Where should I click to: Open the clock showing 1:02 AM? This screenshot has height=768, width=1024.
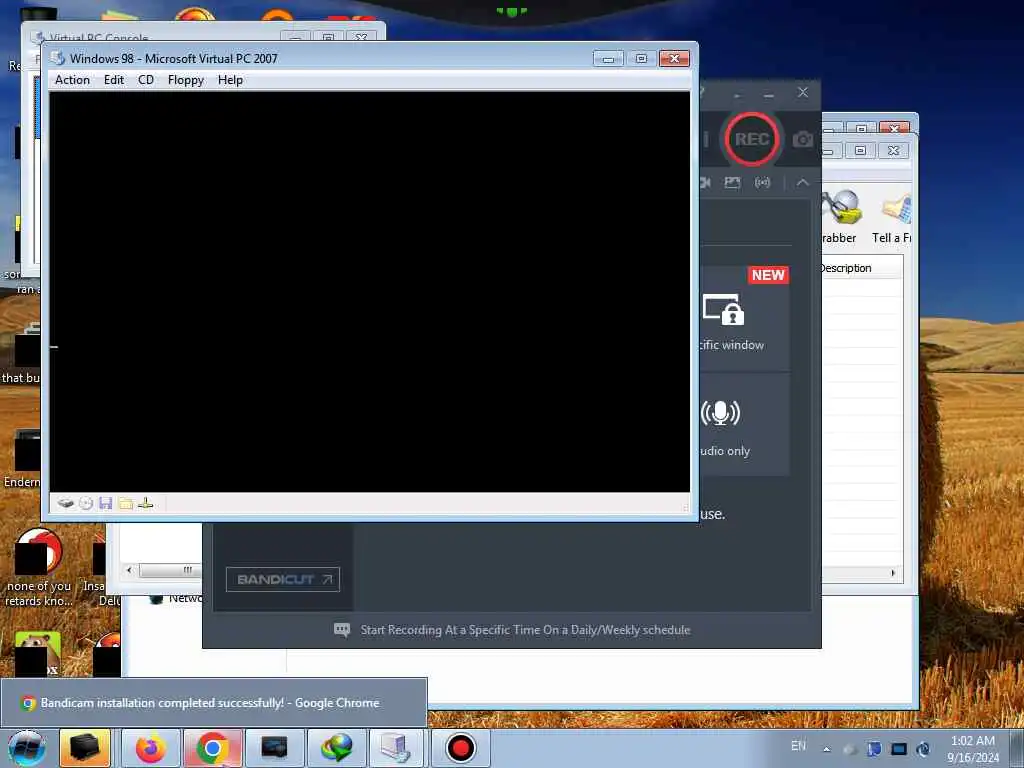coord(973,749)
